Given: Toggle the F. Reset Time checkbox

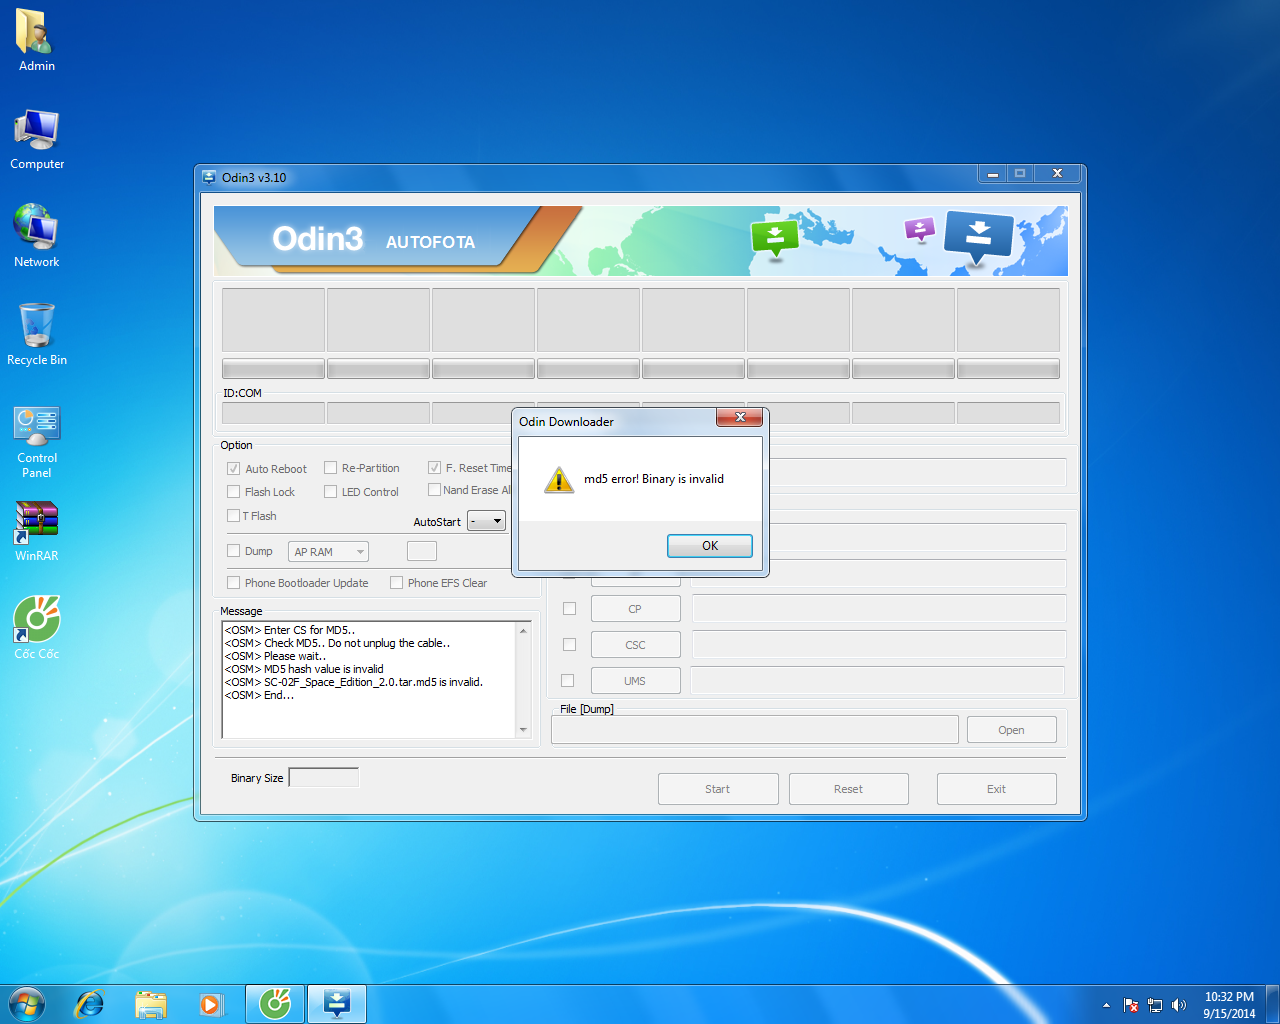Looking at the screenshot, I should (434, 467).
